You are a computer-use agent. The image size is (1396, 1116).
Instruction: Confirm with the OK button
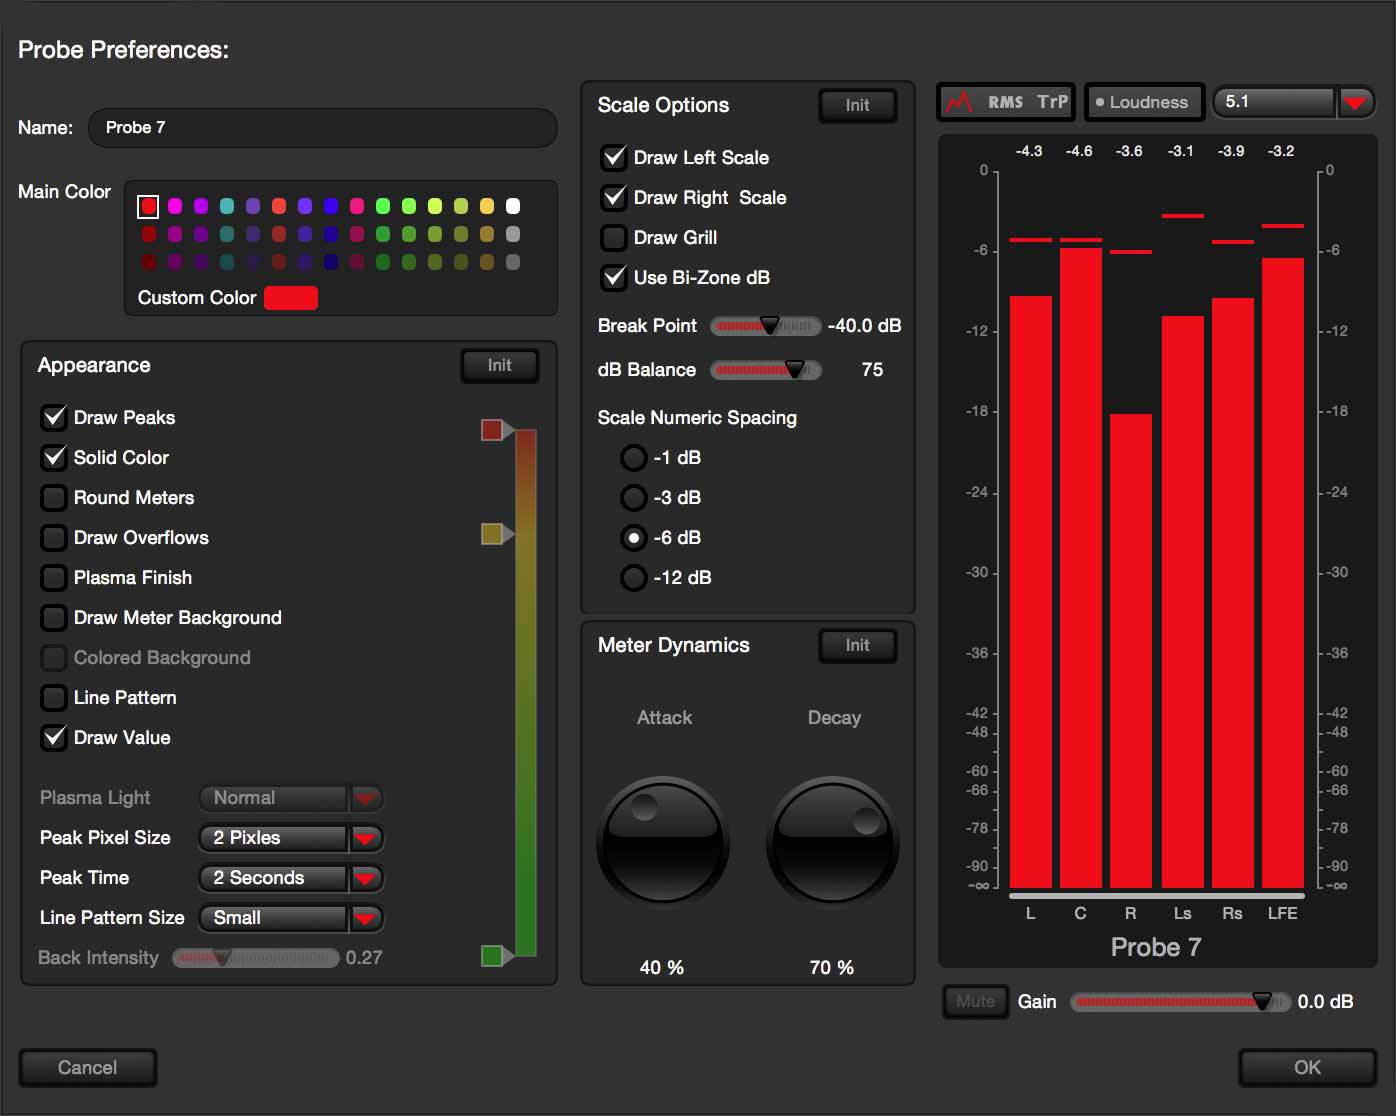(x=1308, y=1067)
